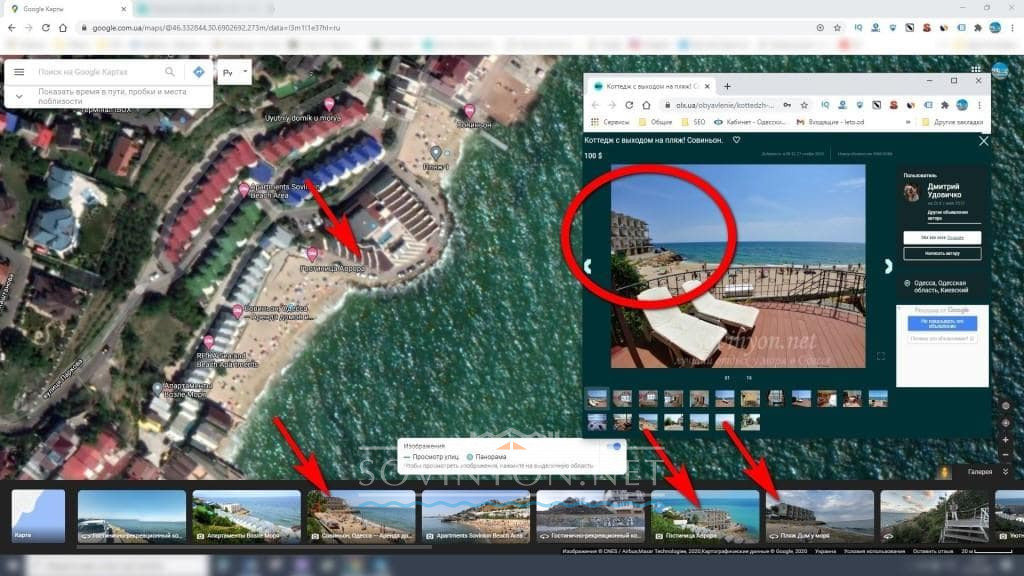Bookmark the OLX page with star icon
This screenshot has height=576, width=1024.
[803, 105]
